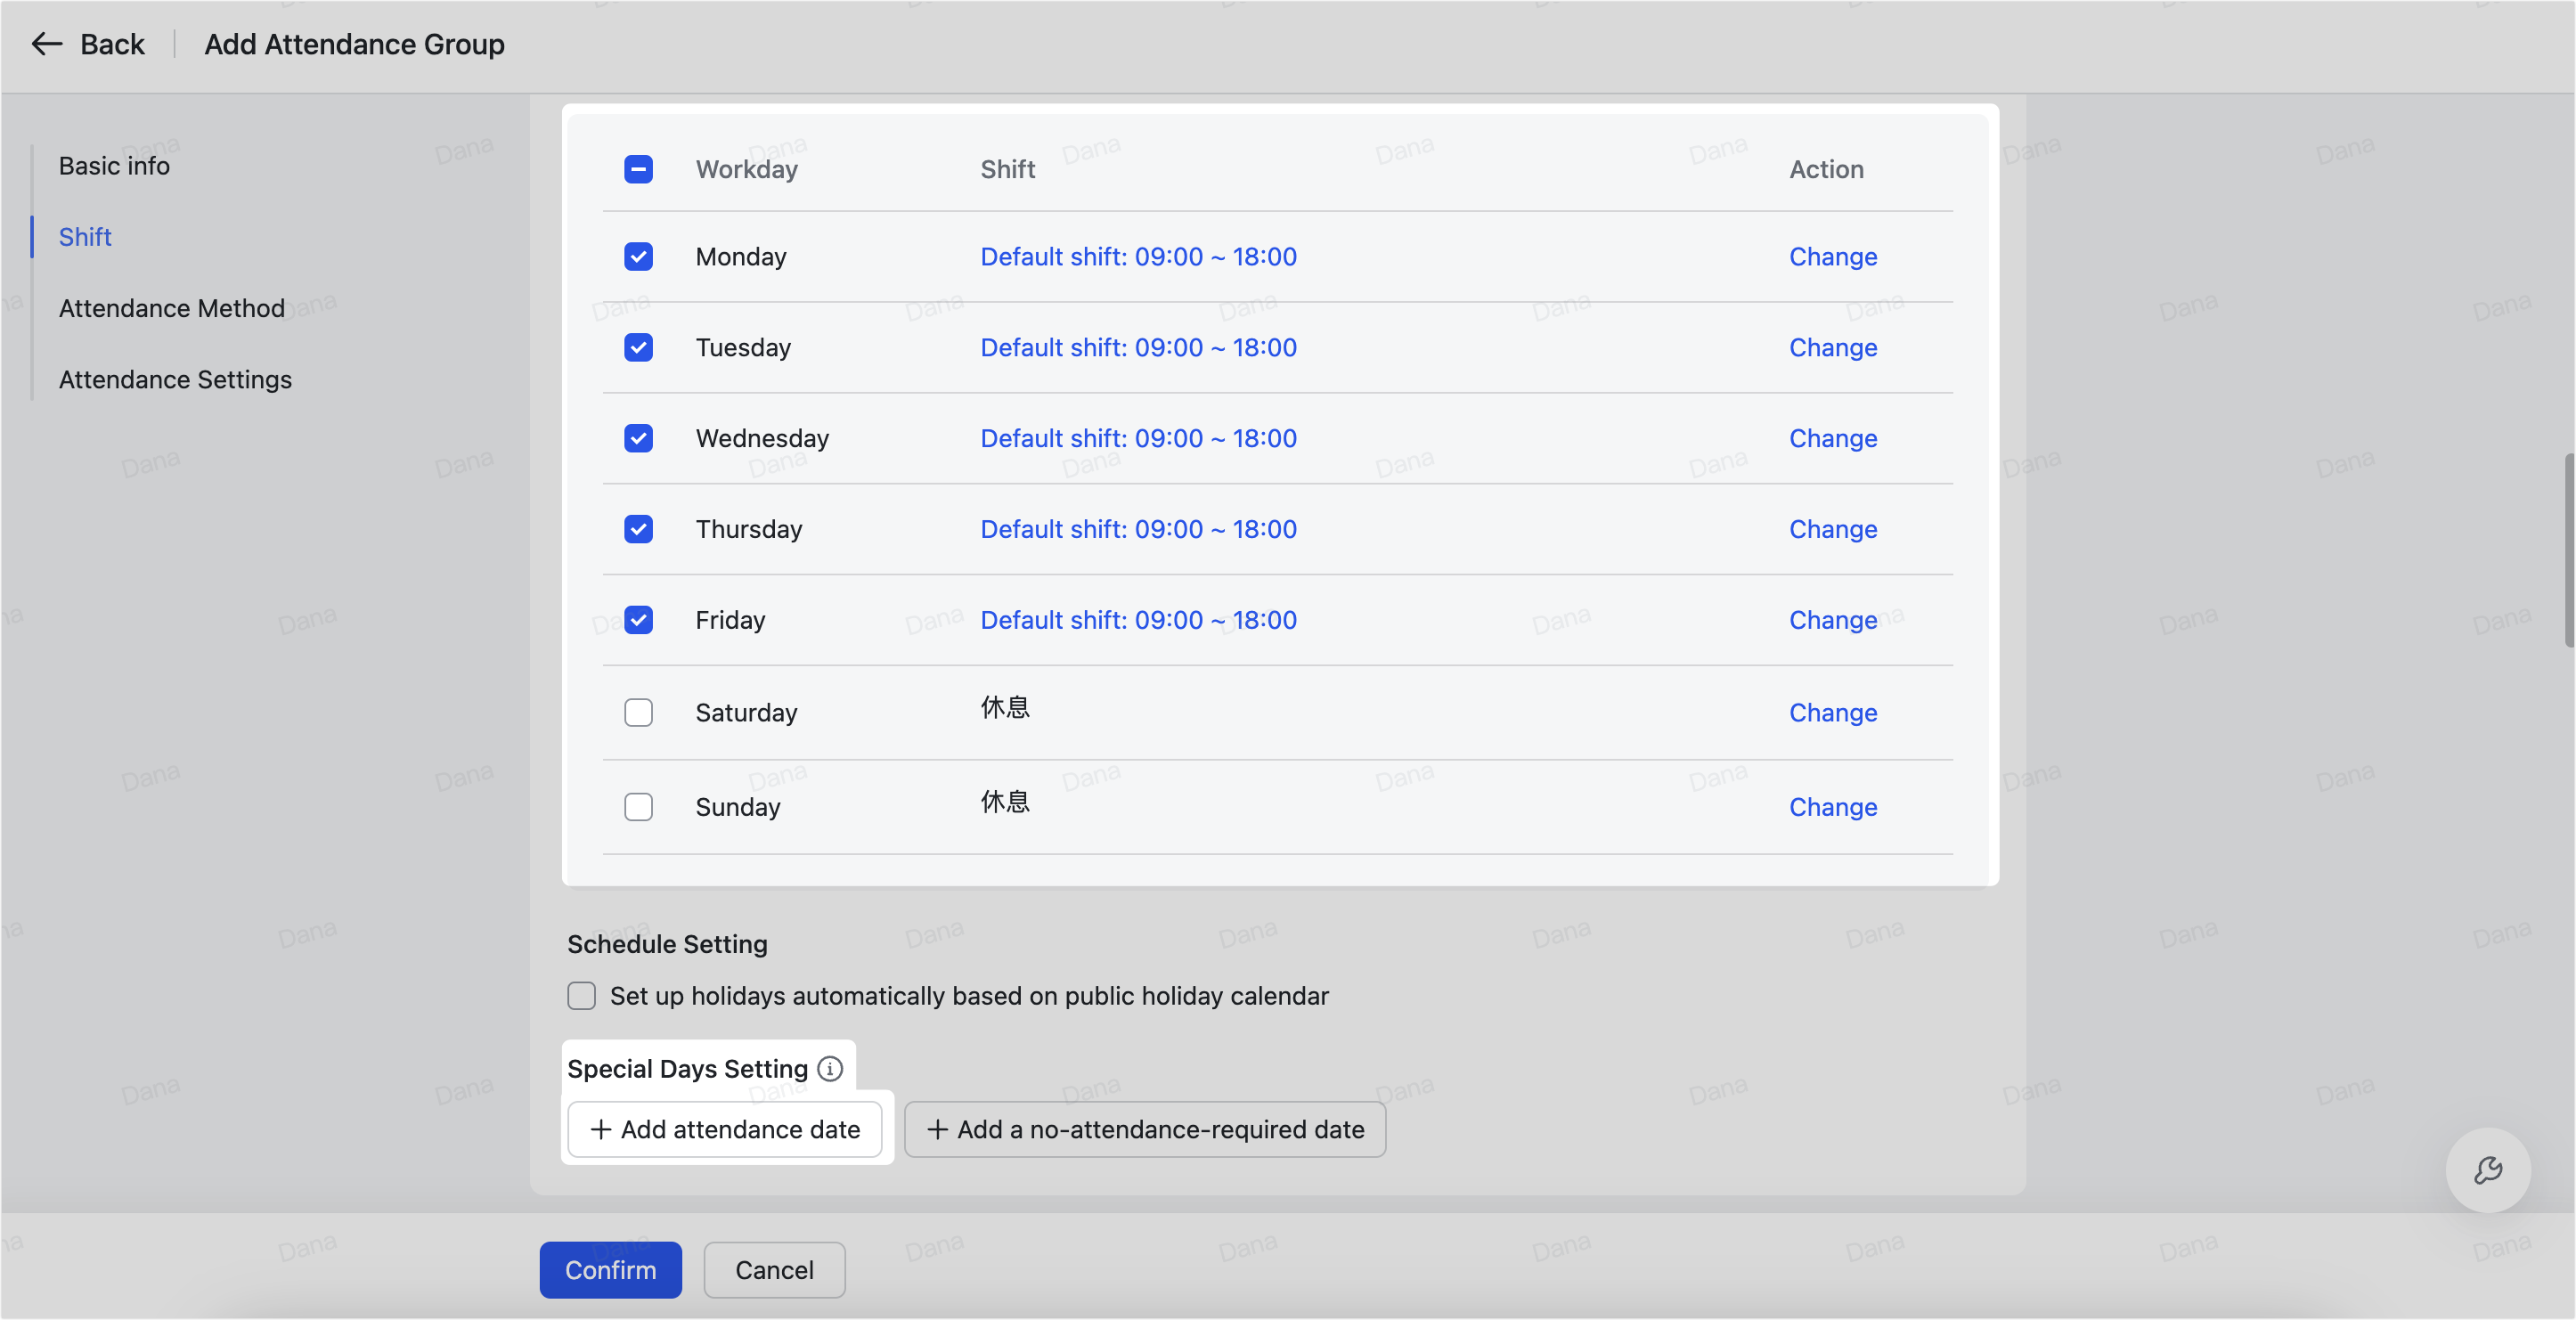Enable automatic public holiday calendar setup
2576x1320 pixels.
tap(581, 996)
